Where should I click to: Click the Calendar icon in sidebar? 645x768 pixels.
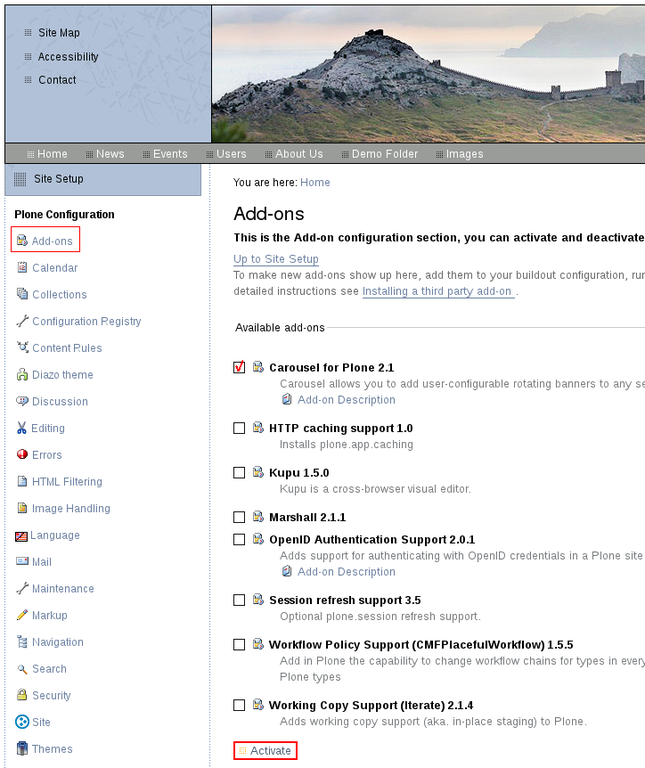point(22,267)
